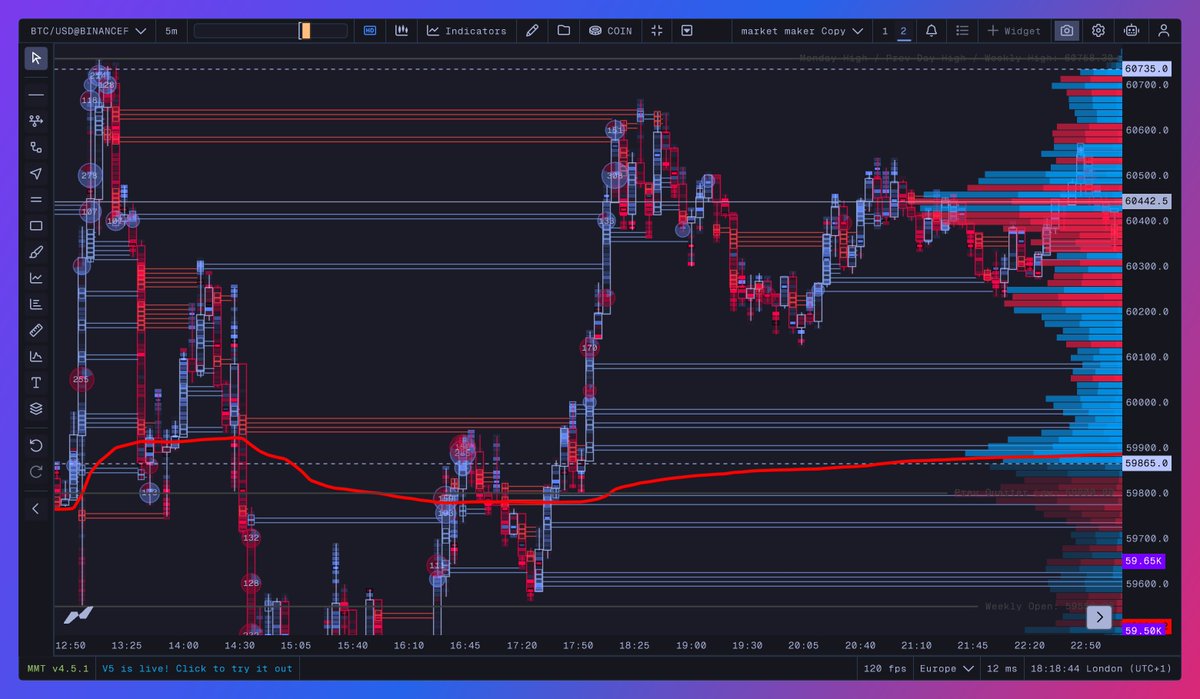Click the COIN button in top toolbar
This screenshot has height=699, width=1200.
[611, 31]
